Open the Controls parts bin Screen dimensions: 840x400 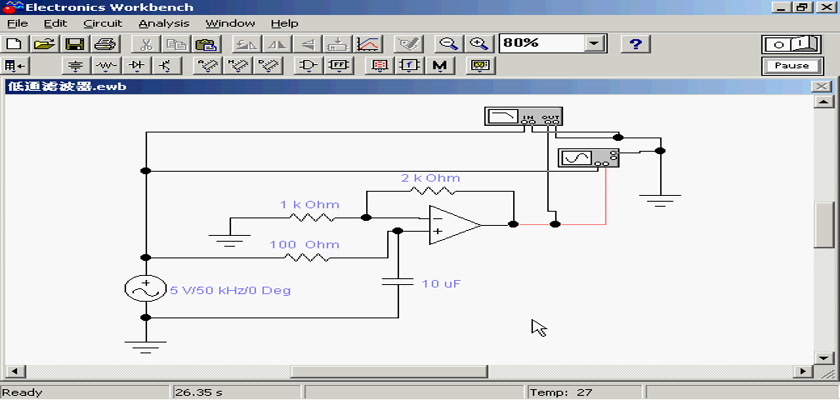coord(409,66)
